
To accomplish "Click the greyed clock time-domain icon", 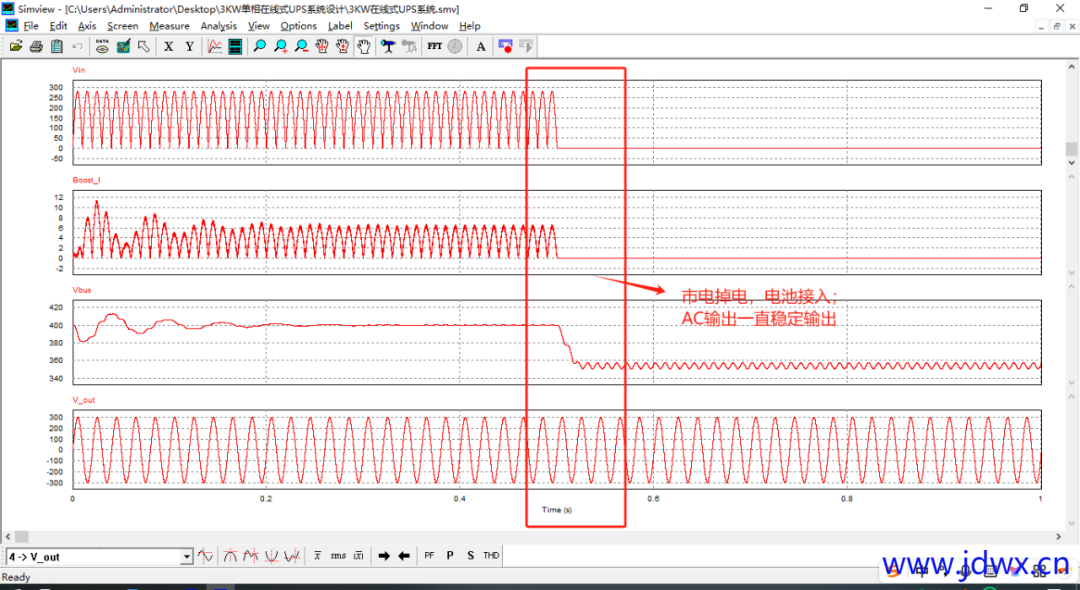I will 455,46.
